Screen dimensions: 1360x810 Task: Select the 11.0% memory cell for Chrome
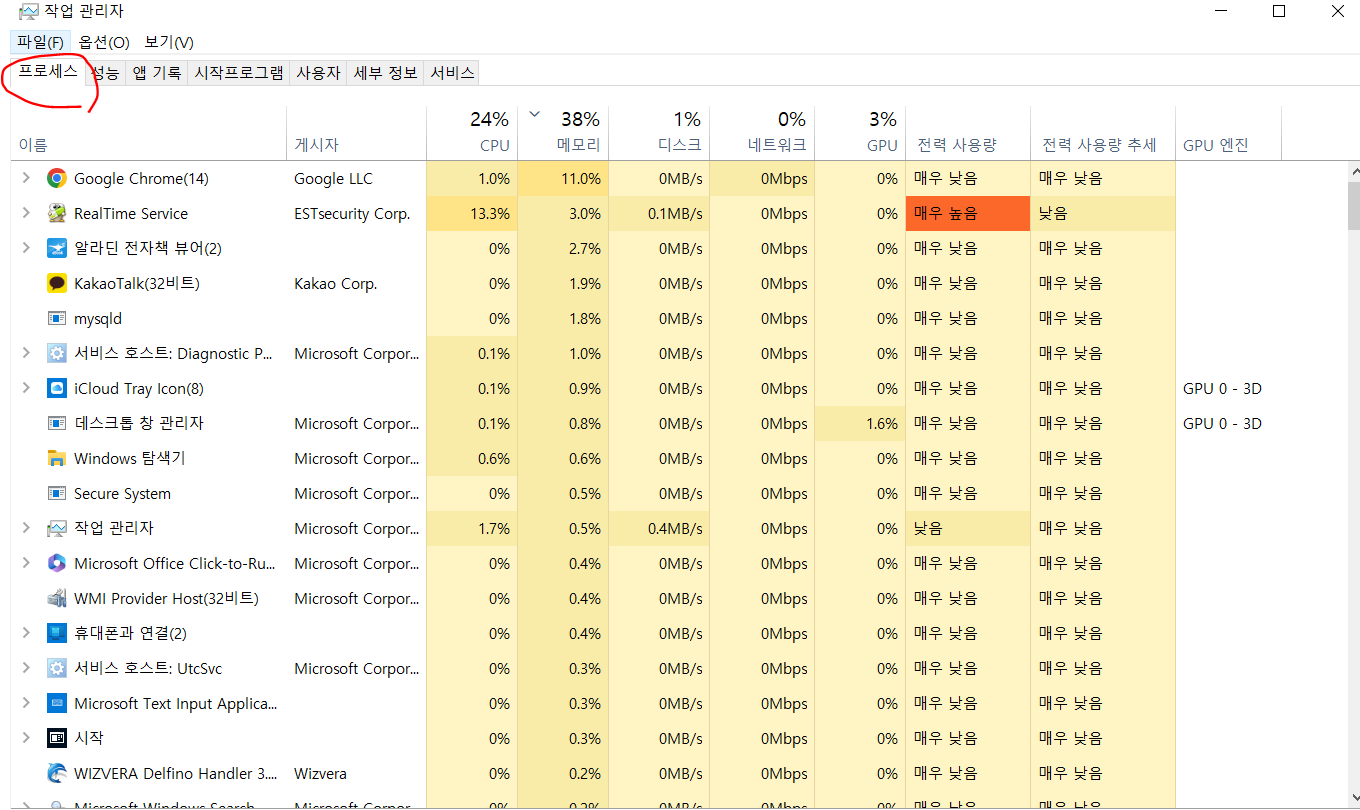563,179
